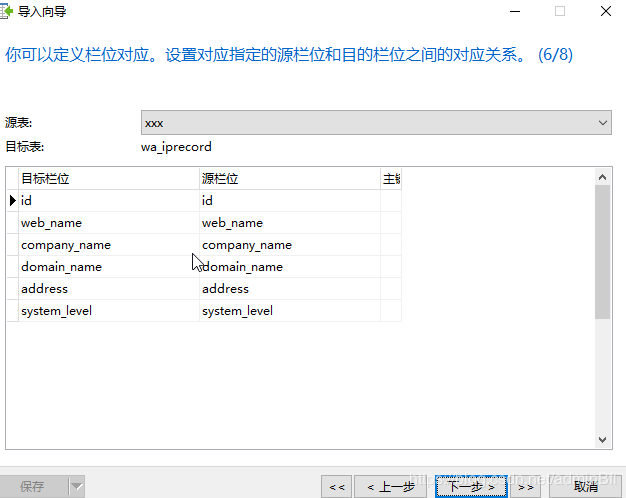Open the save button dropdown arrow

click(x=76, y=486)
